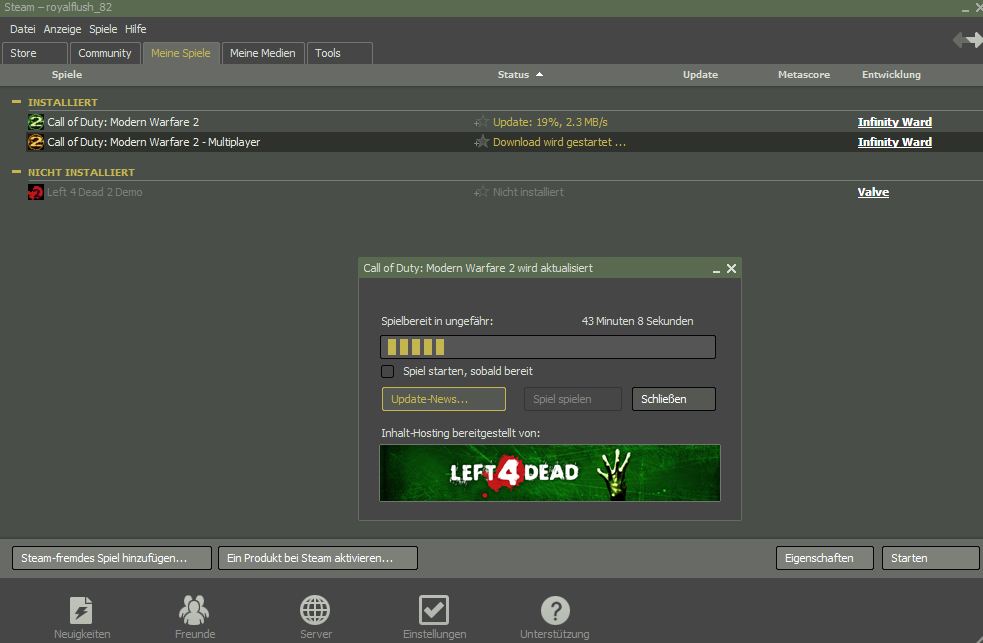Click the Modern Warfare 2 - Multiplayer game icon
The image size is (983, 643).
[x=36, y=142]
